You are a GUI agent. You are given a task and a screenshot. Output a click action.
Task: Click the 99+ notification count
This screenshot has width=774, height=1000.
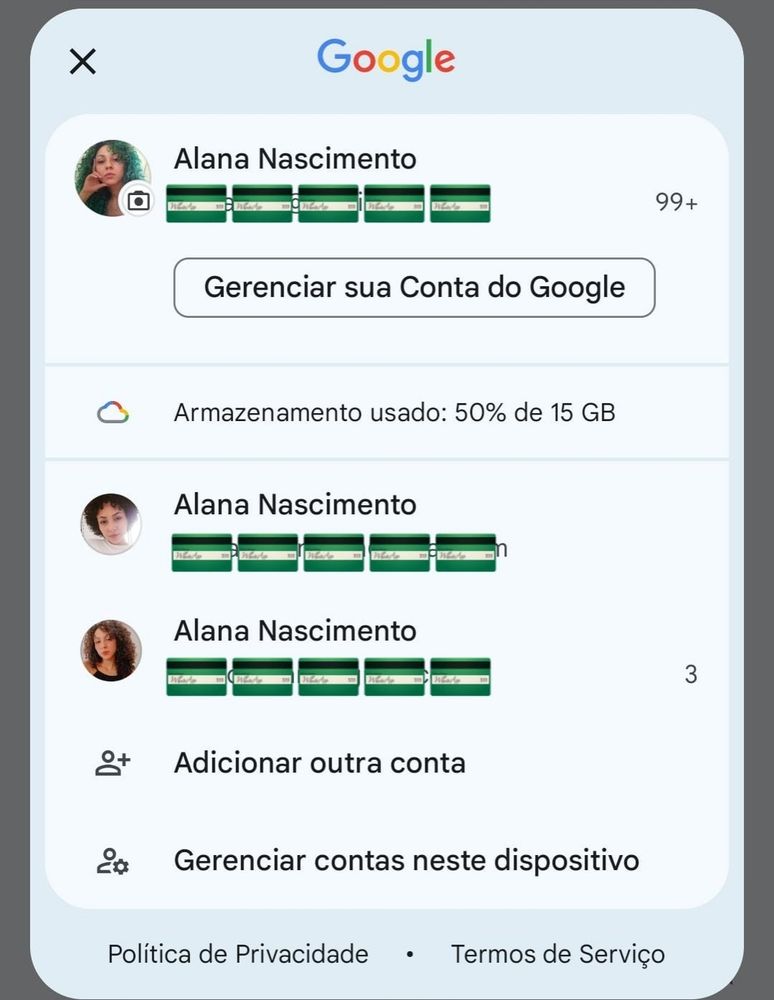[676, 203]
